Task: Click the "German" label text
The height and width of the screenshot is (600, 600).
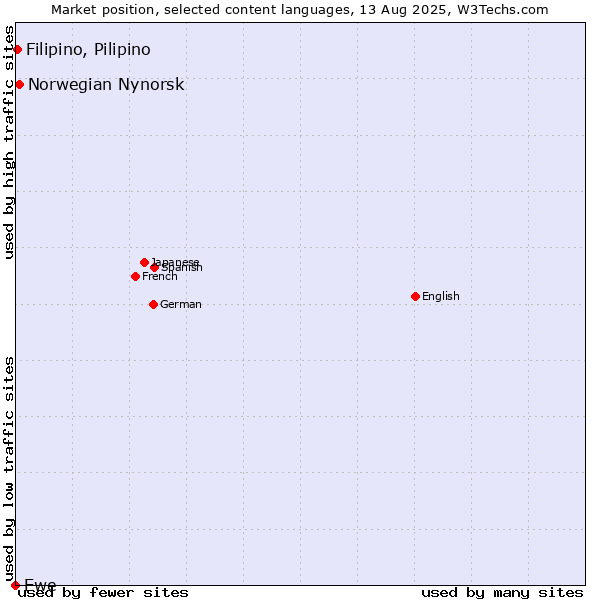Action: [181, 305]
